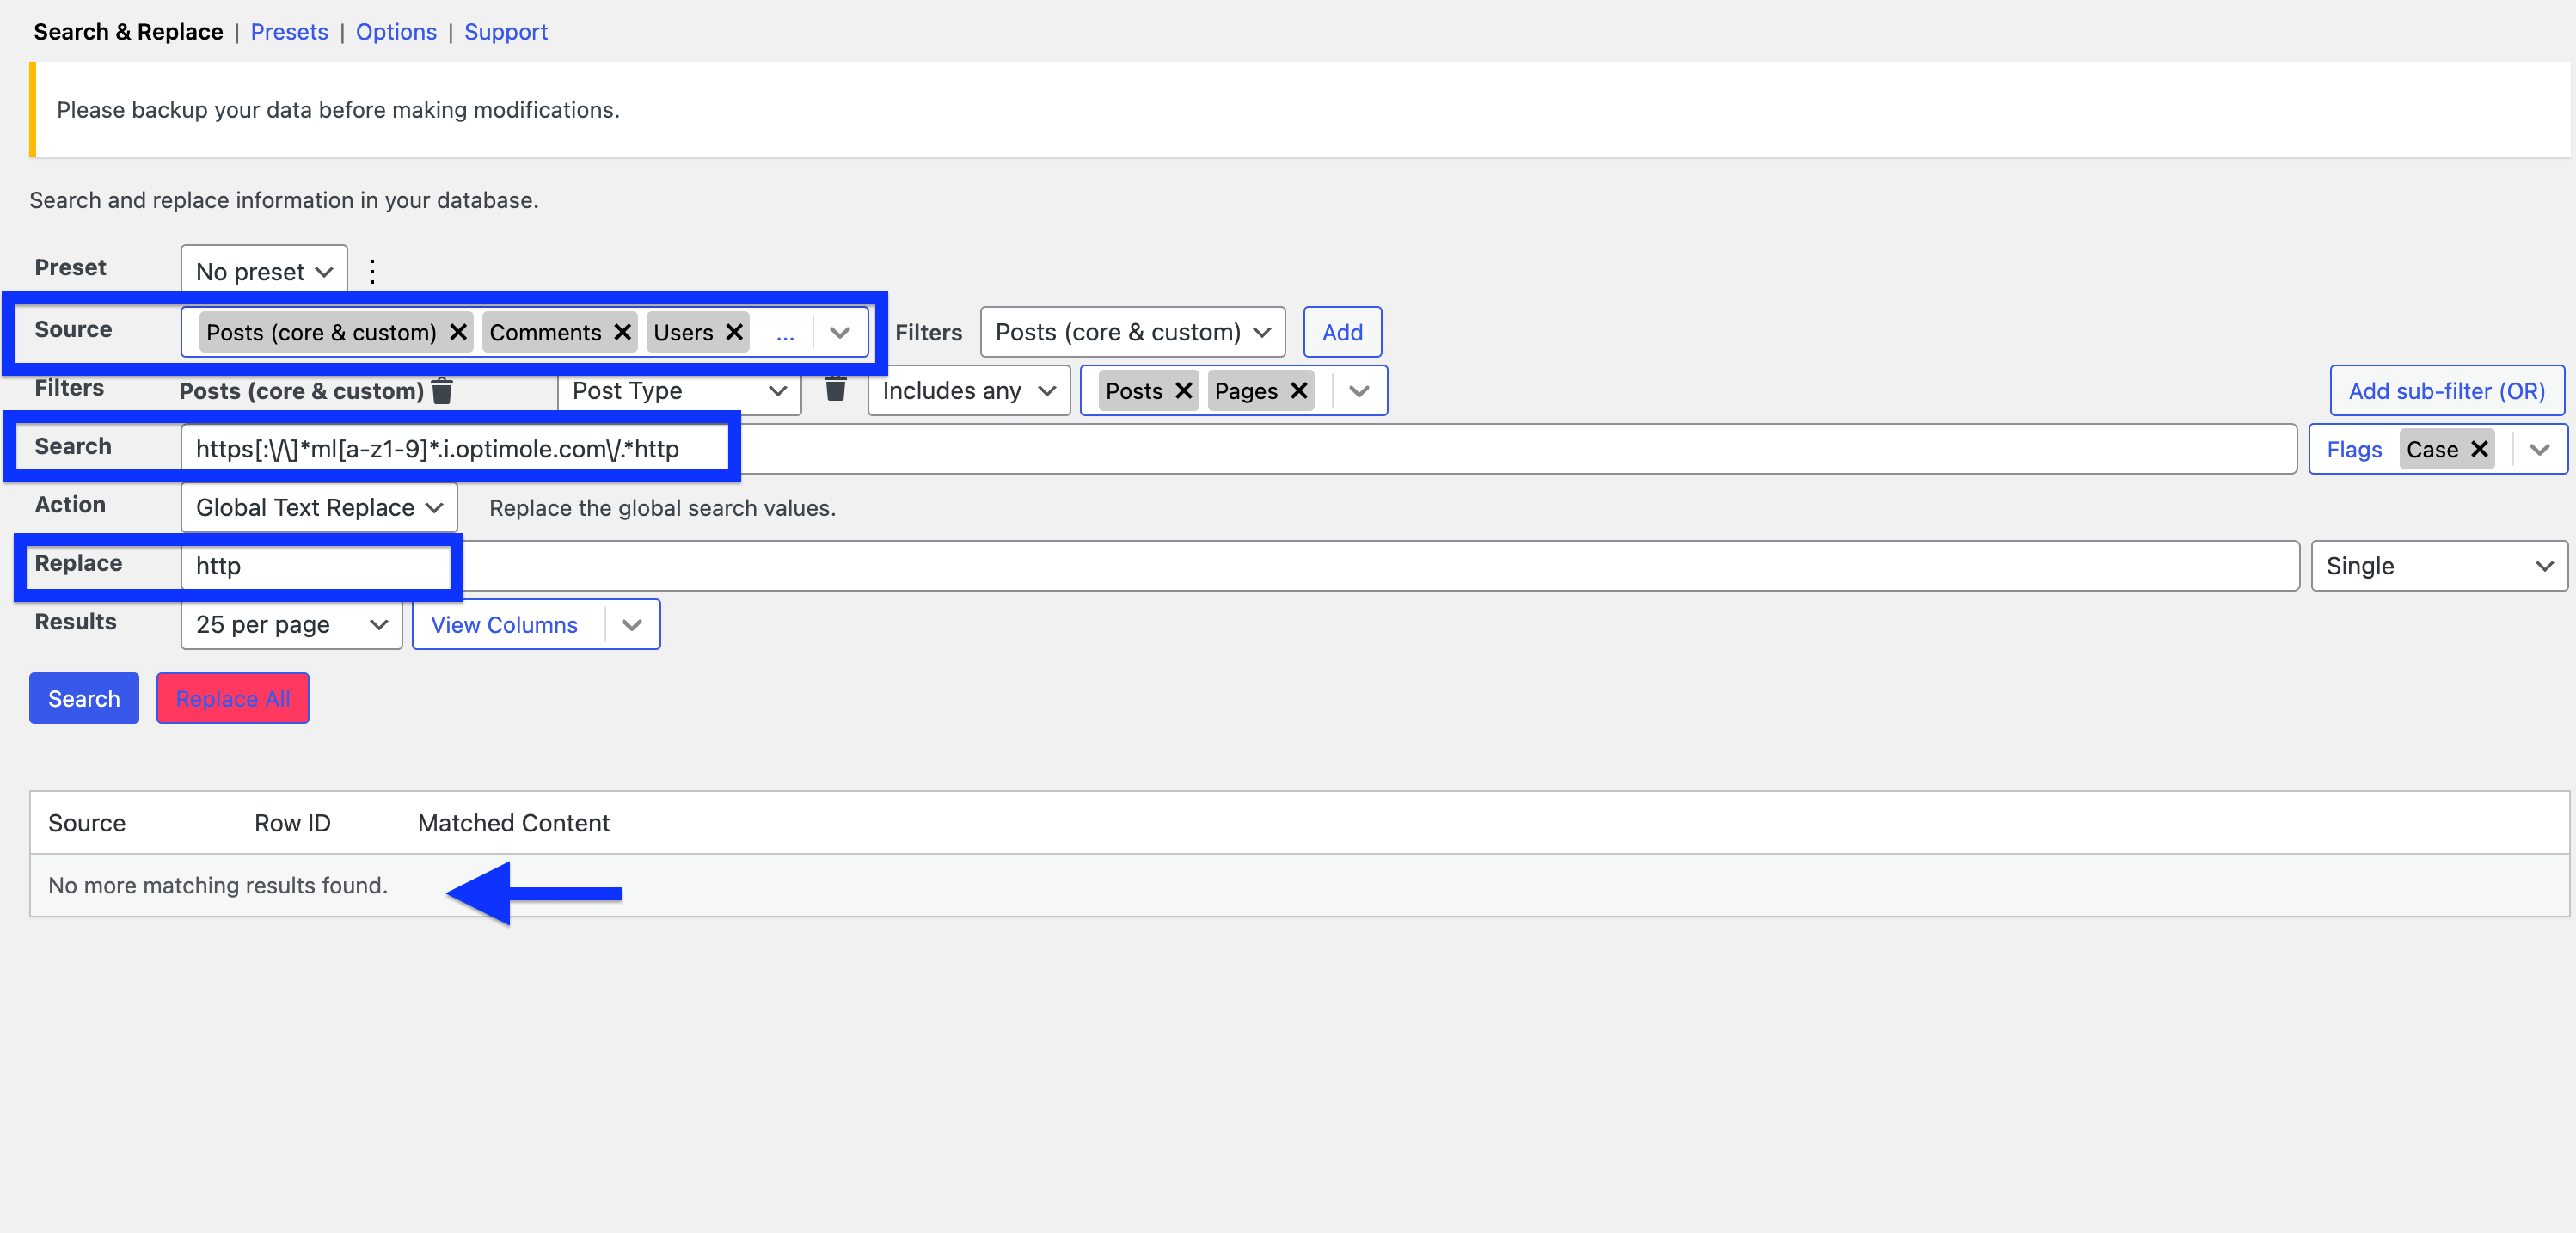The height and width of the screenshot is (1233, 2576).
Task: Expand the Source selection dropdown
Action: [x=840, y=332]
